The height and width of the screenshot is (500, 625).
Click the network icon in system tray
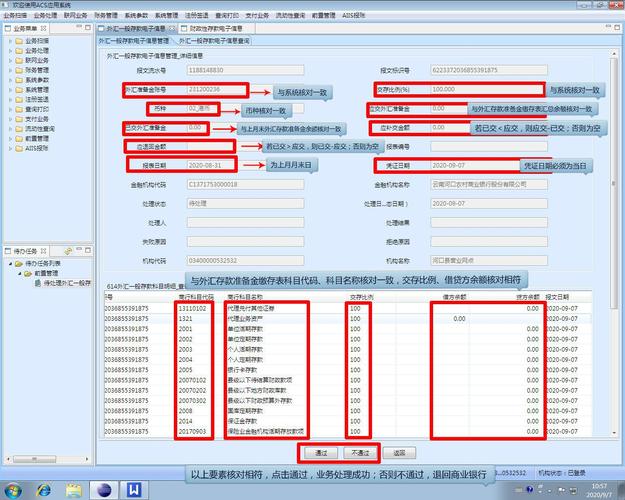[573, 490]
